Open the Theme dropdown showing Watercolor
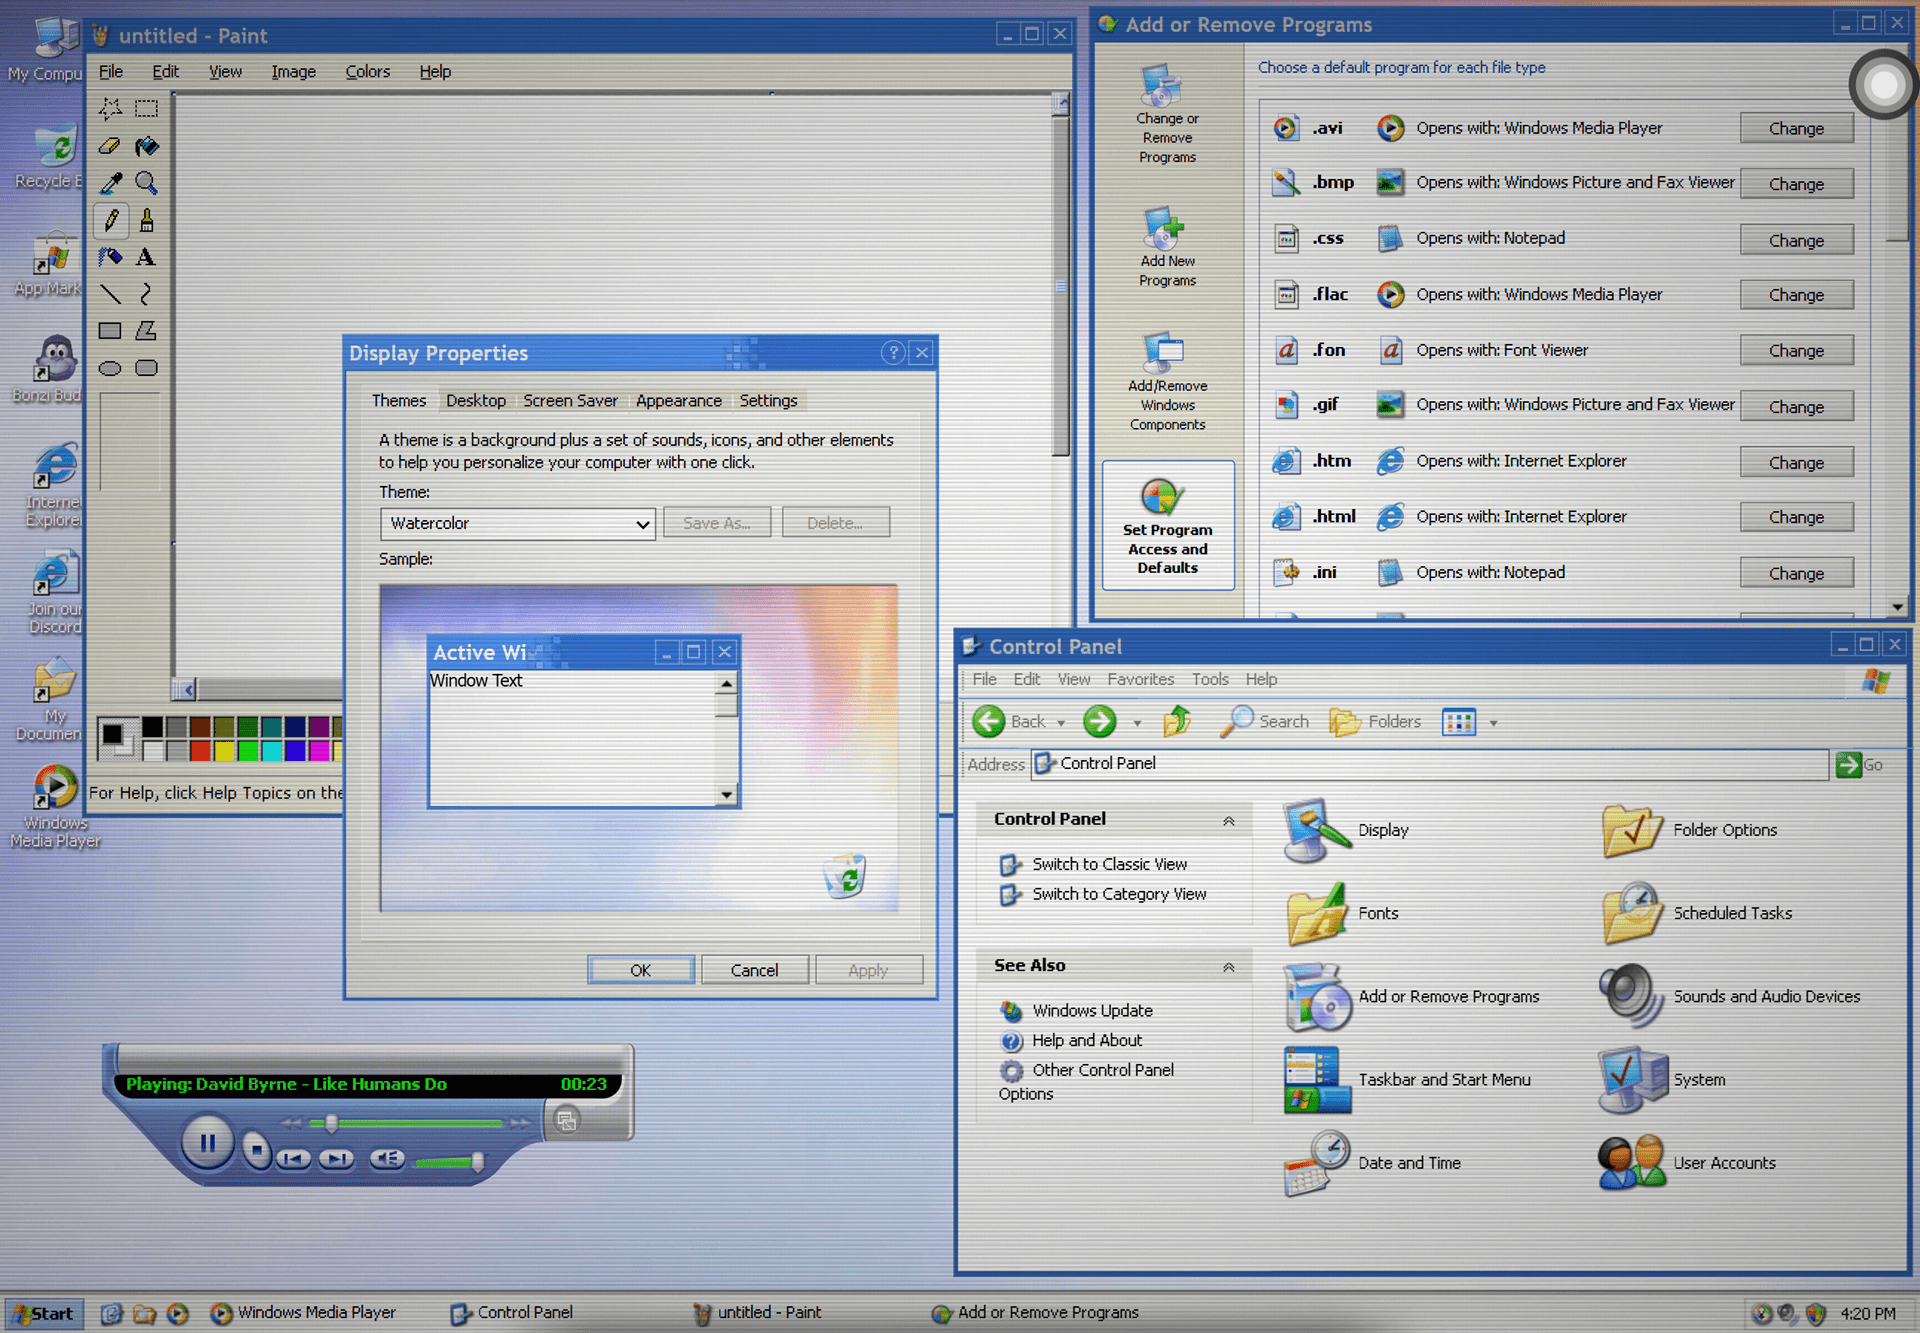The height and width of the screenshot is (1333, 1920). coord(642,524)
